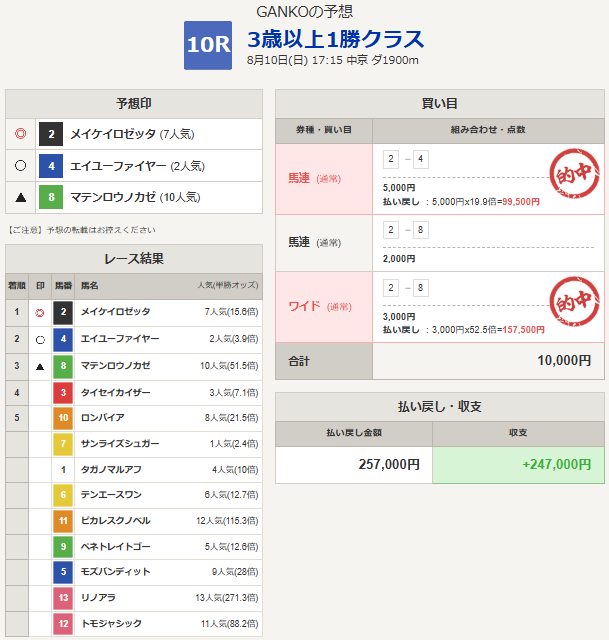Click the 8 box in the 馬連 2-8 combination
This screenshot has width=609, height=640.
[420, 230]
